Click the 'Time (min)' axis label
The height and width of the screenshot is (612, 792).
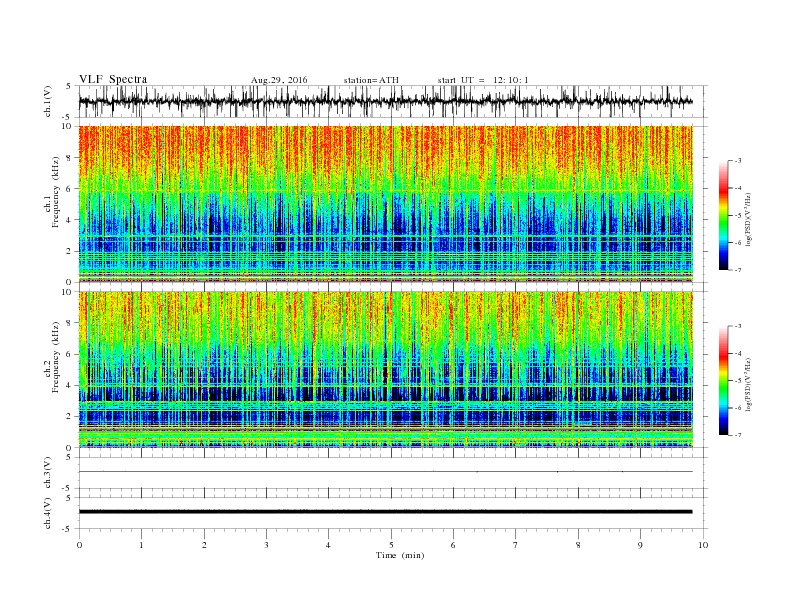pos(400,555)
